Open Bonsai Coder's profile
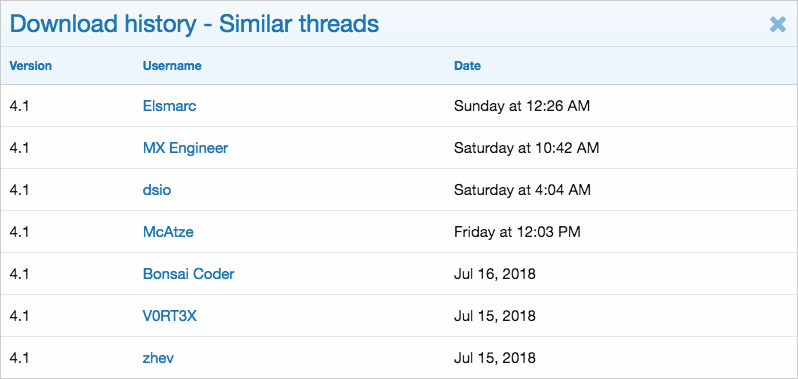This screenshot has width=798, height=379. pos(188,274)
